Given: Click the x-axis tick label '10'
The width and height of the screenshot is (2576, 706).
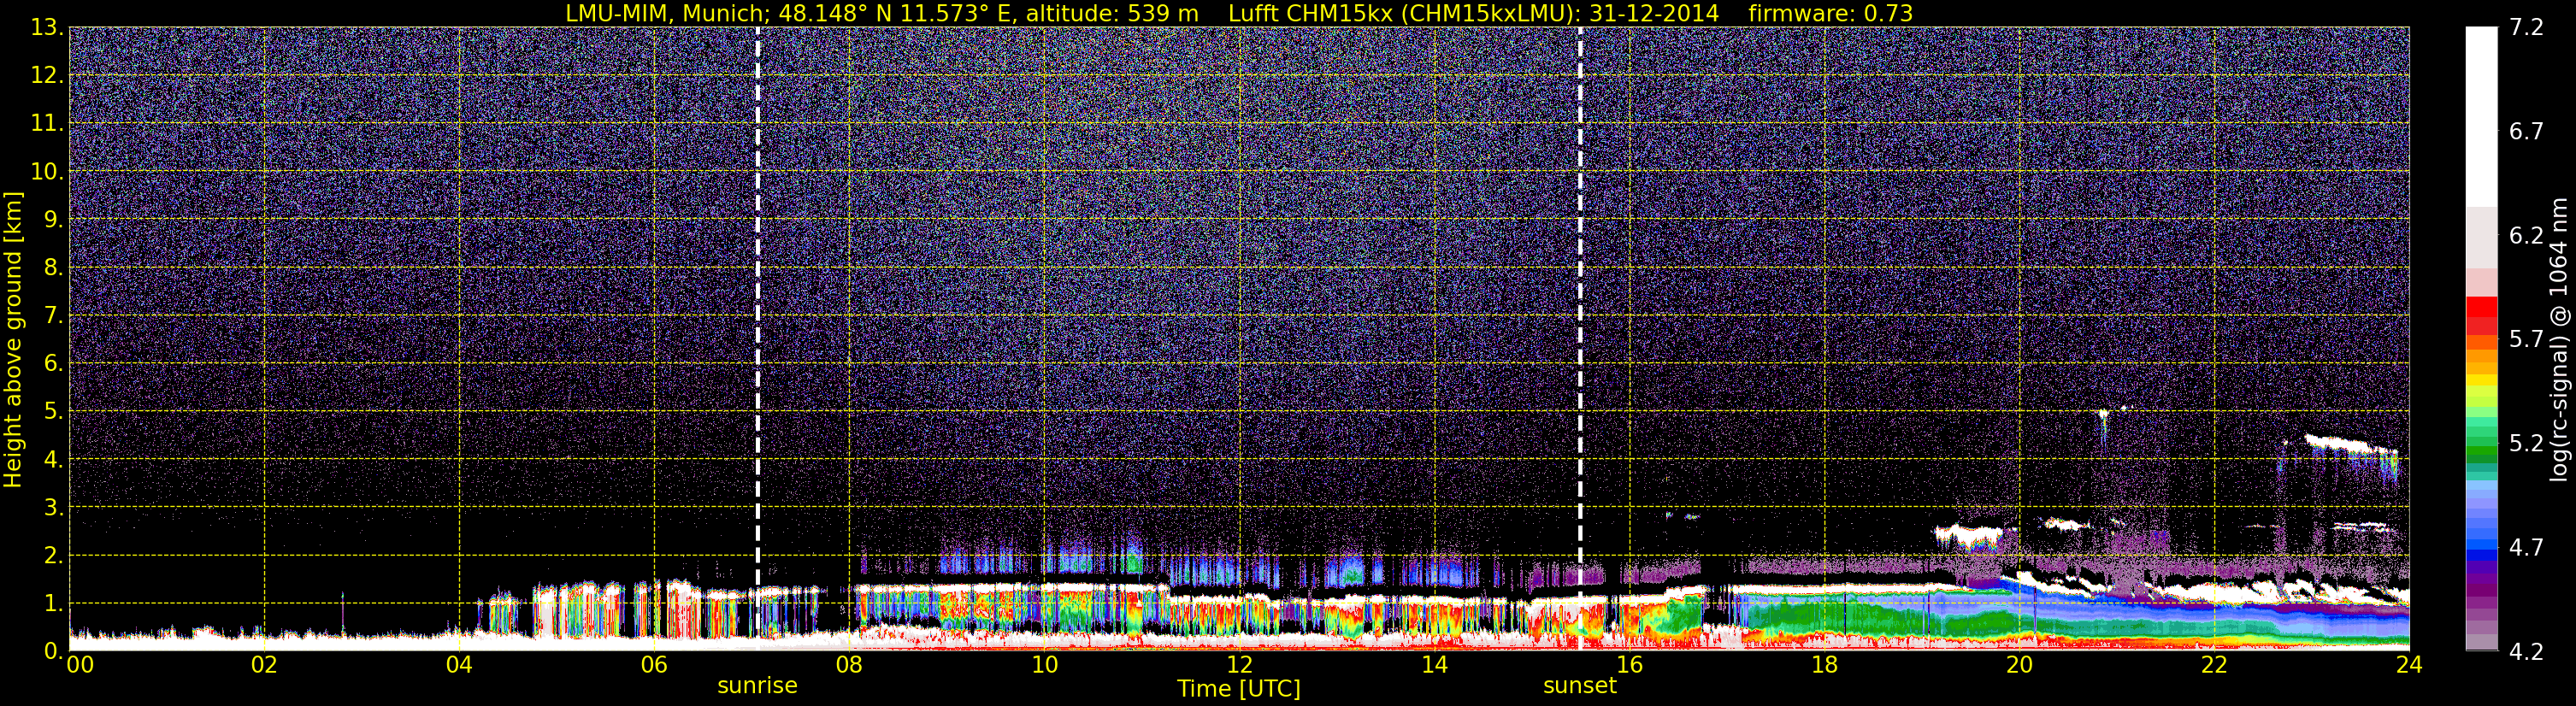Looking at the screenshot, I should (x=1044, y=665).
